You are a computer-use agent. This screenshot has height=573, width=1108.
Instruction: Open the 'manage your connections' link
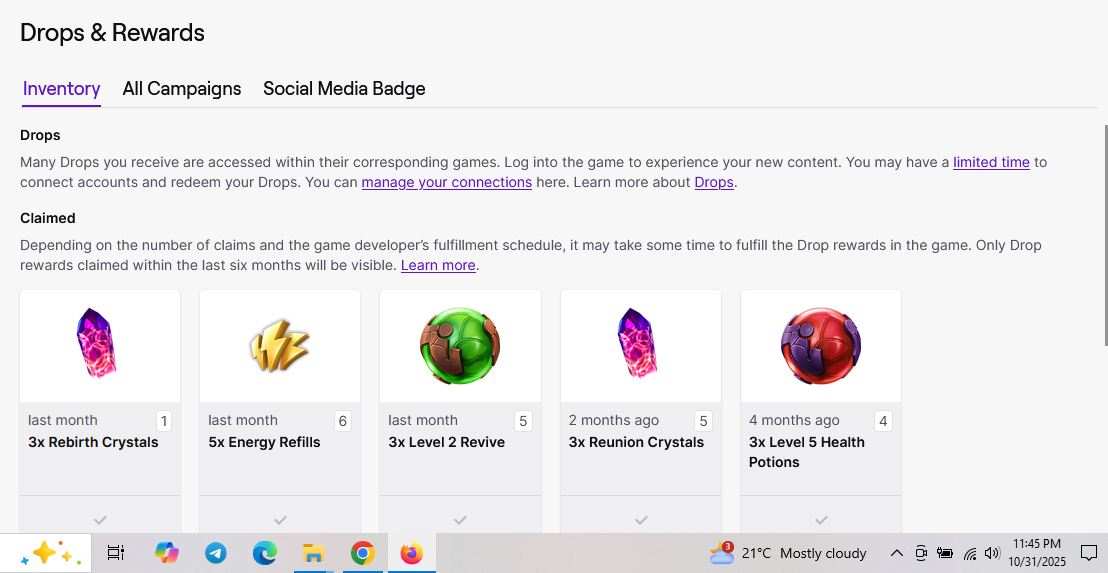(447, 182)
